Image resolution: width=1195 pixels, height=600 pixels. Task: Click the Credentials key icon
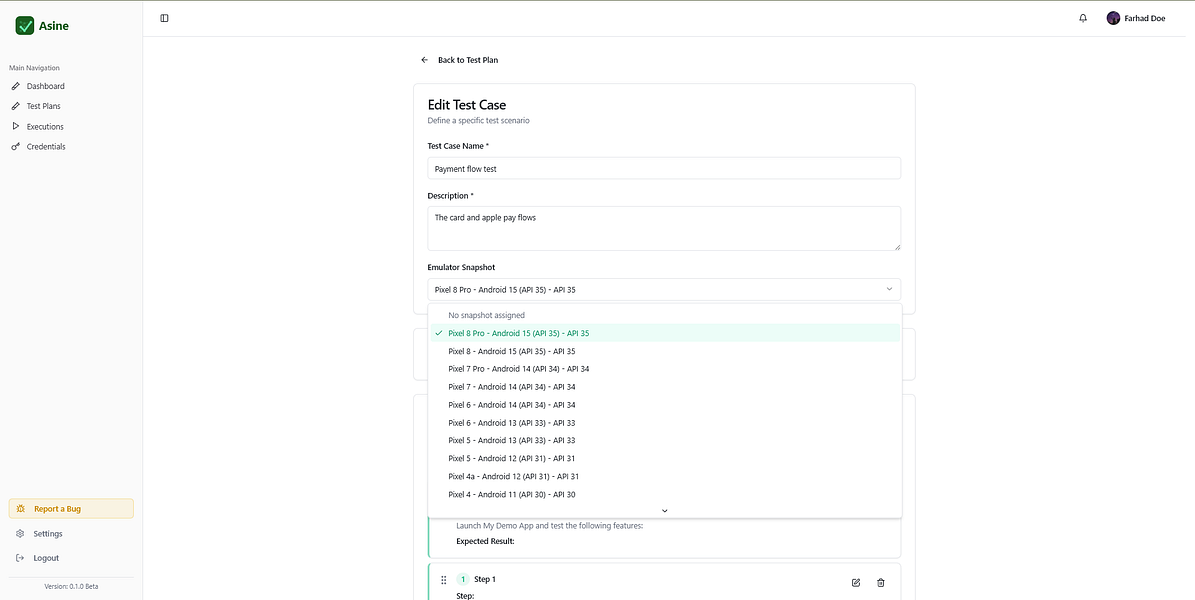[16, 146]
